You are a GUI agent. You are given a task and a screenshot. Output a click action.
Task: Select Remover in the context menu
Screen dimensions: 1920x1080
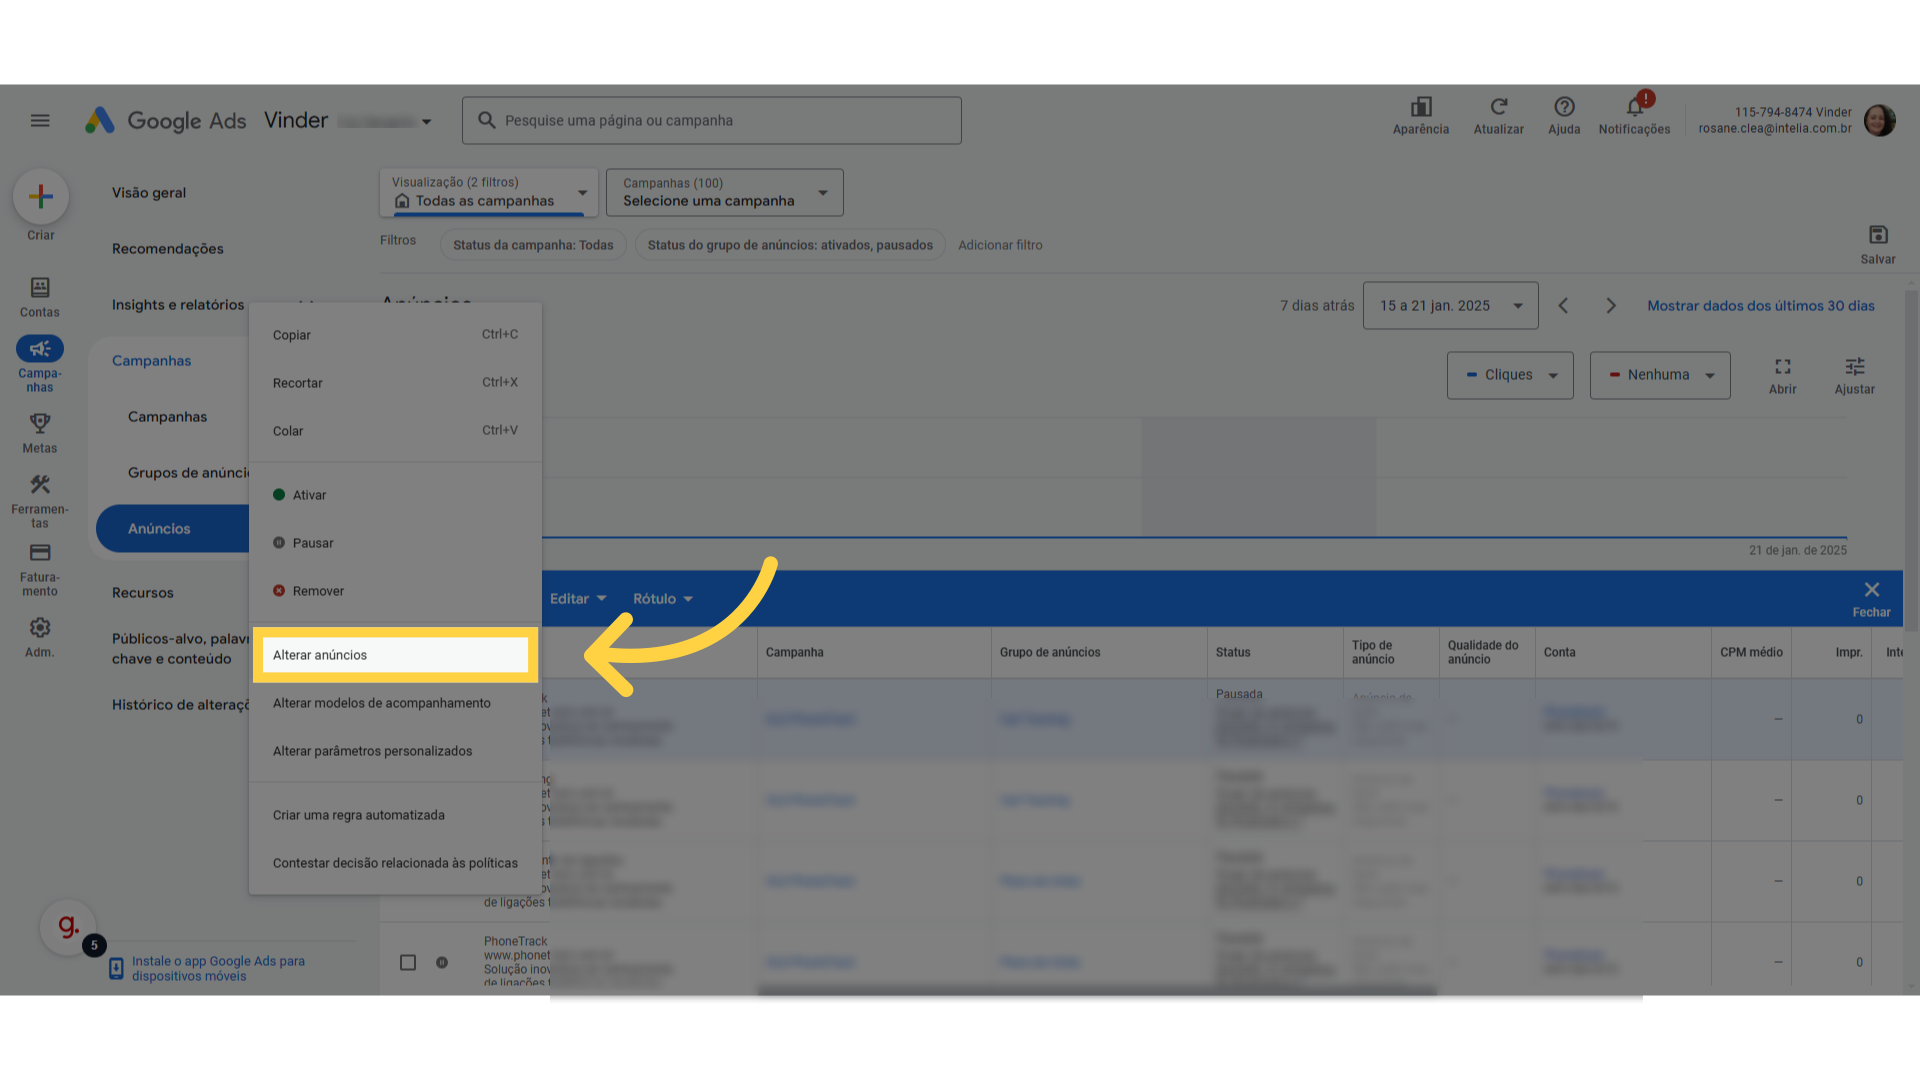point(395,591)
